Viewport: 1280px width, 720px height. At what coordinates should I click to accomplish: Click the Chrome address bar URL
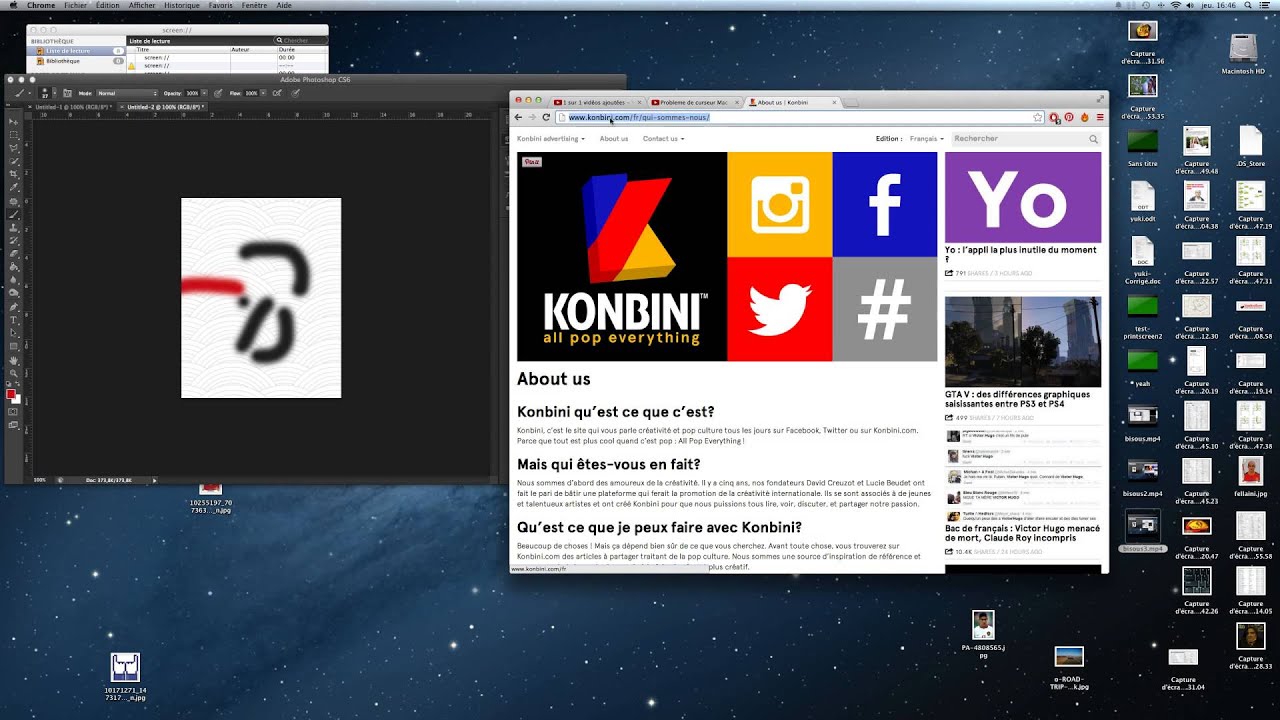[x=638, y=117]
